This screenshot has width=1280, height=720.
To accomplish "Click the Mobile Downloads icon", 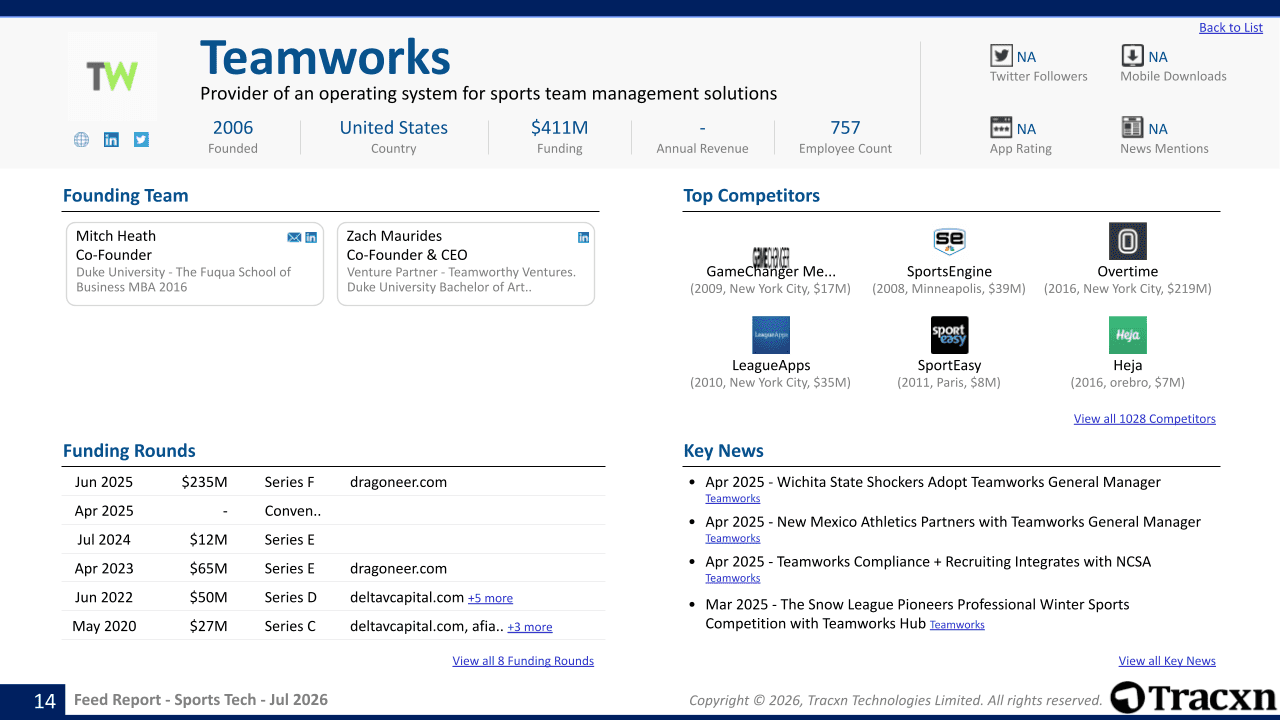I will [x=1132, y=56].
